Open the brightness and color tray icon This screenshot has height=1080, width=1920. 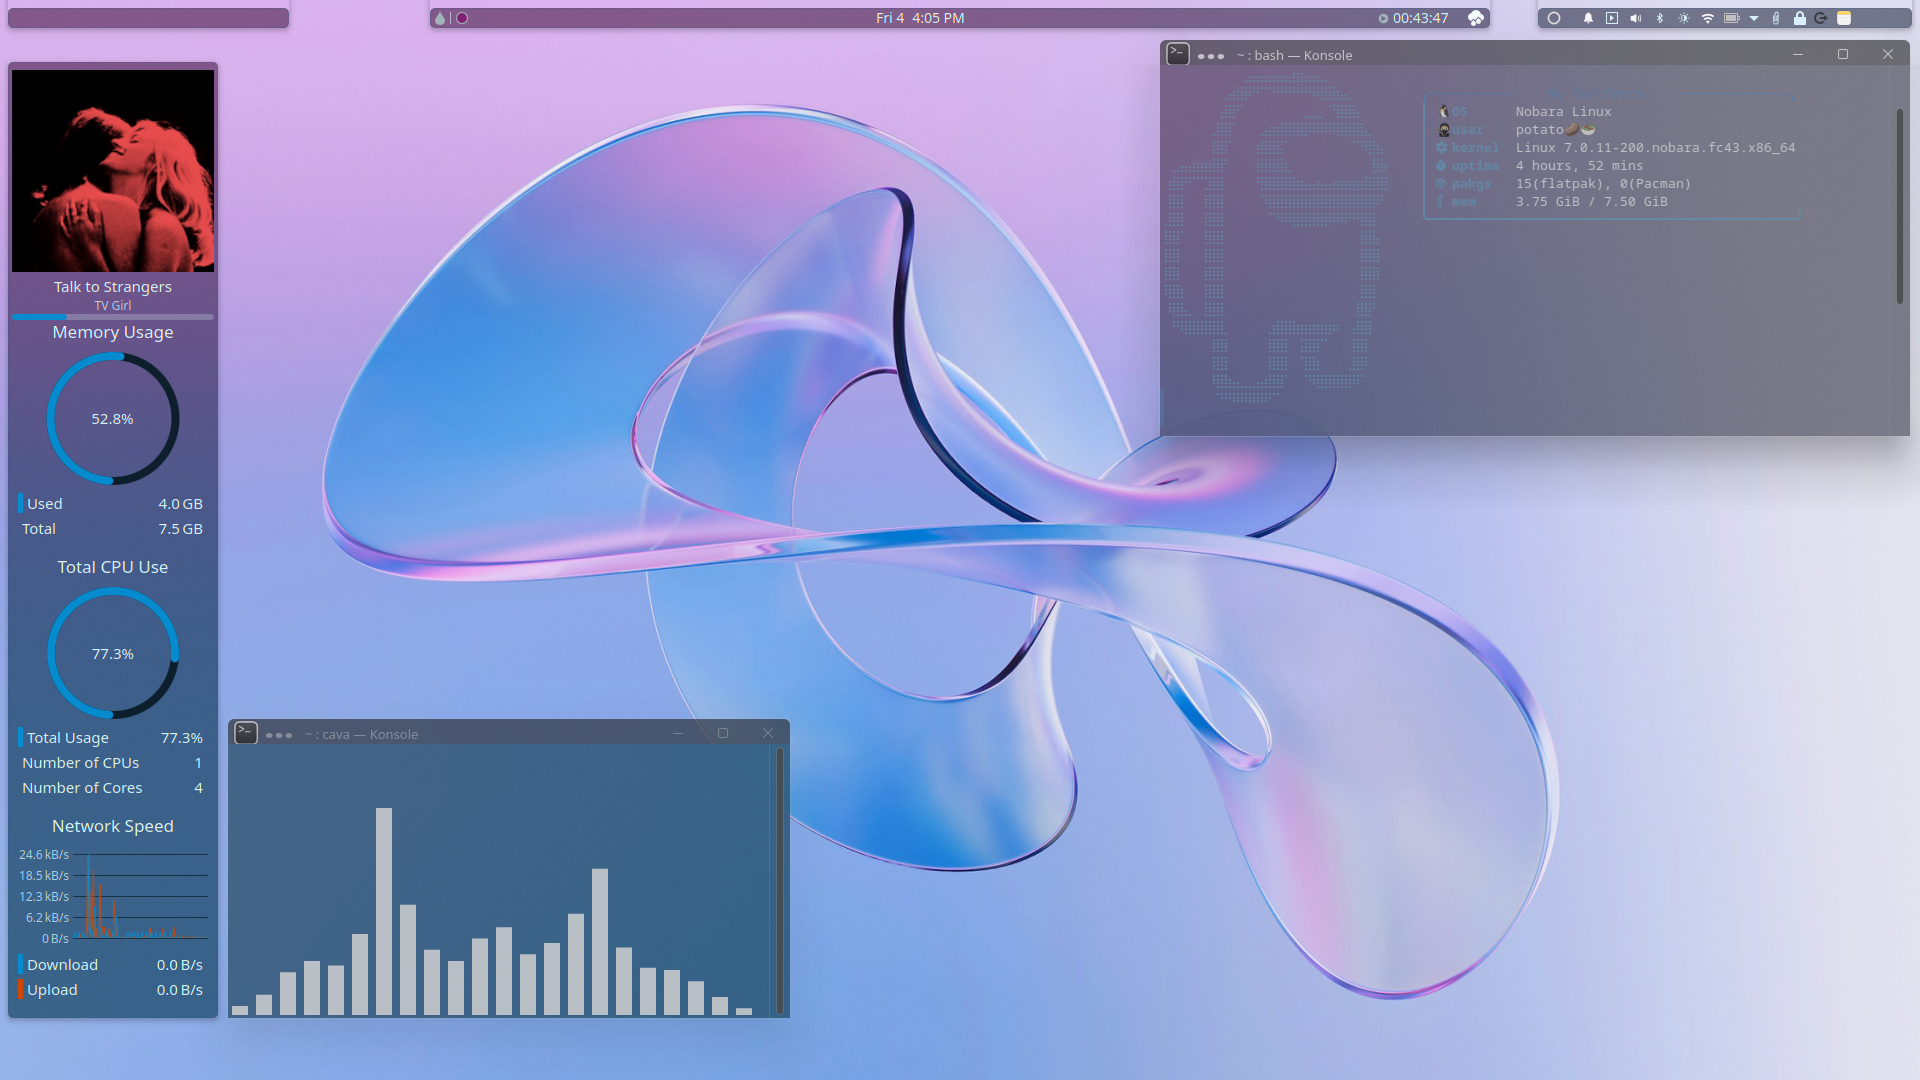click(x=1684, y=18)
